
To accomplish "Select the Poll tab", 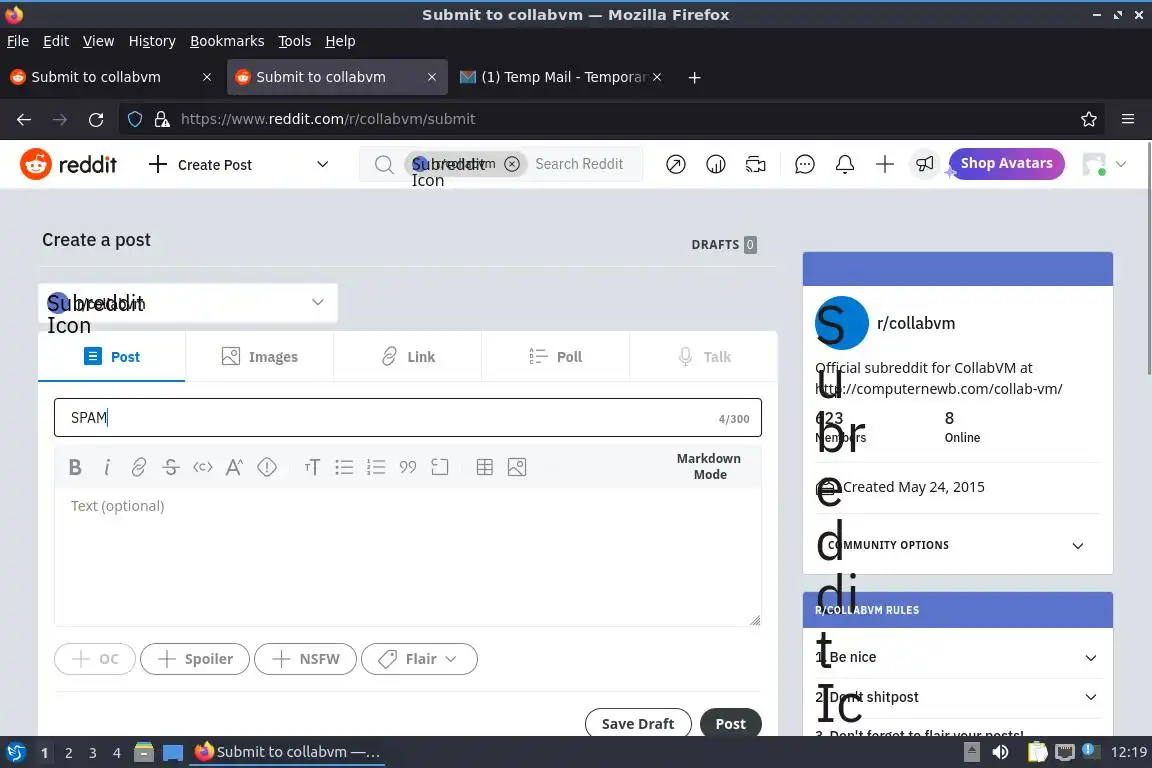I will [x=555, y=356].
